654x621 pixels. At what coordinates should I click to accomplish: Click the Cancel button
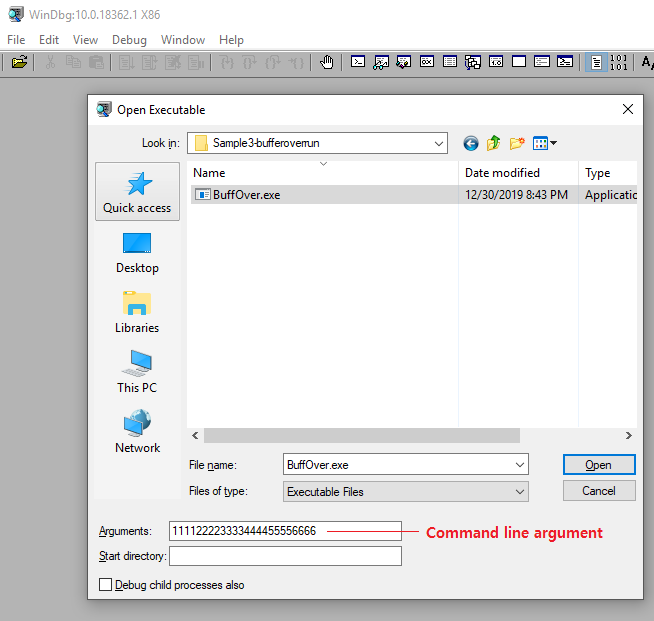click(599, 490)
